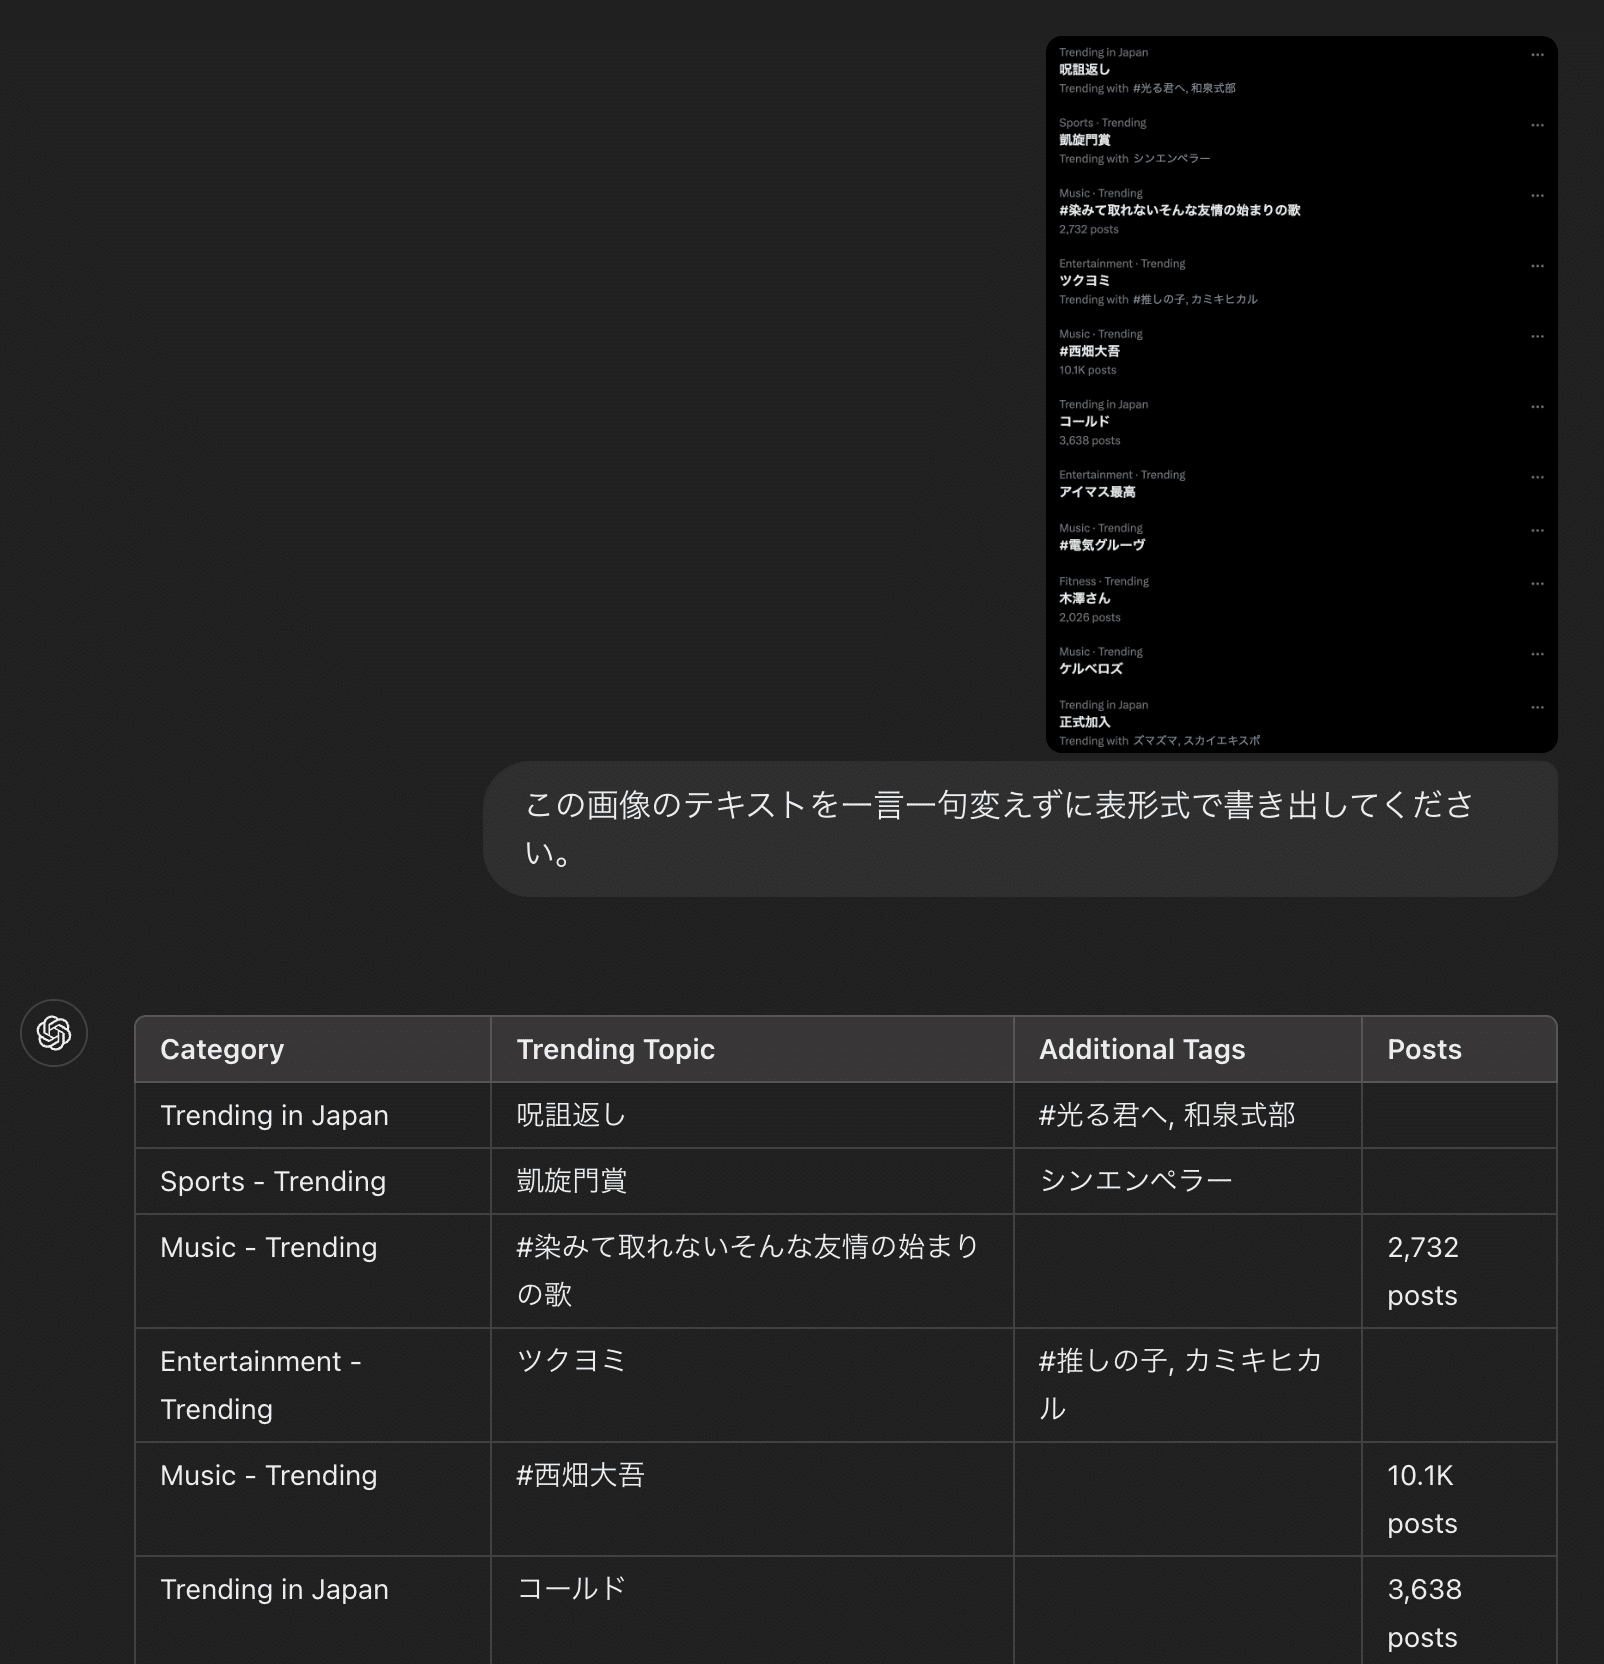Open more menu for アイマス最高 trend
Screen dimensions: 1604x1664
[x=1537, y=477]
